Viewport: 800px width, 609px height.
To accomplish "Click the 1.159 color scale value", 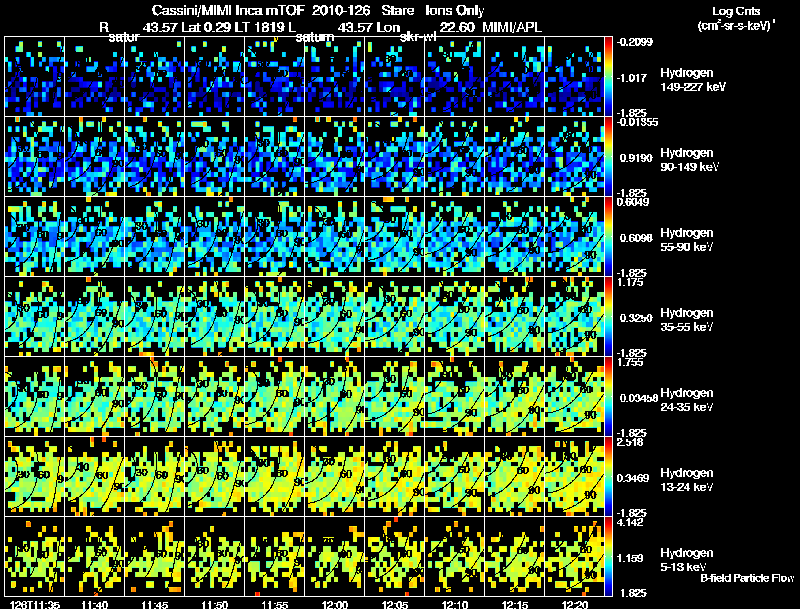I will pos(631,559).
